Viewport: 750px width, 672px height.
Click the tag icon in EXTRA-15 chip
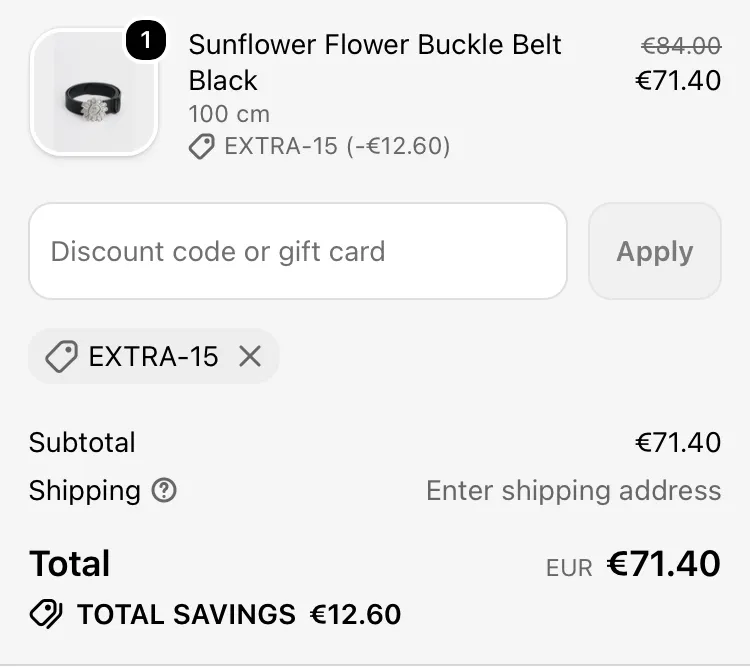coord(62,356)
